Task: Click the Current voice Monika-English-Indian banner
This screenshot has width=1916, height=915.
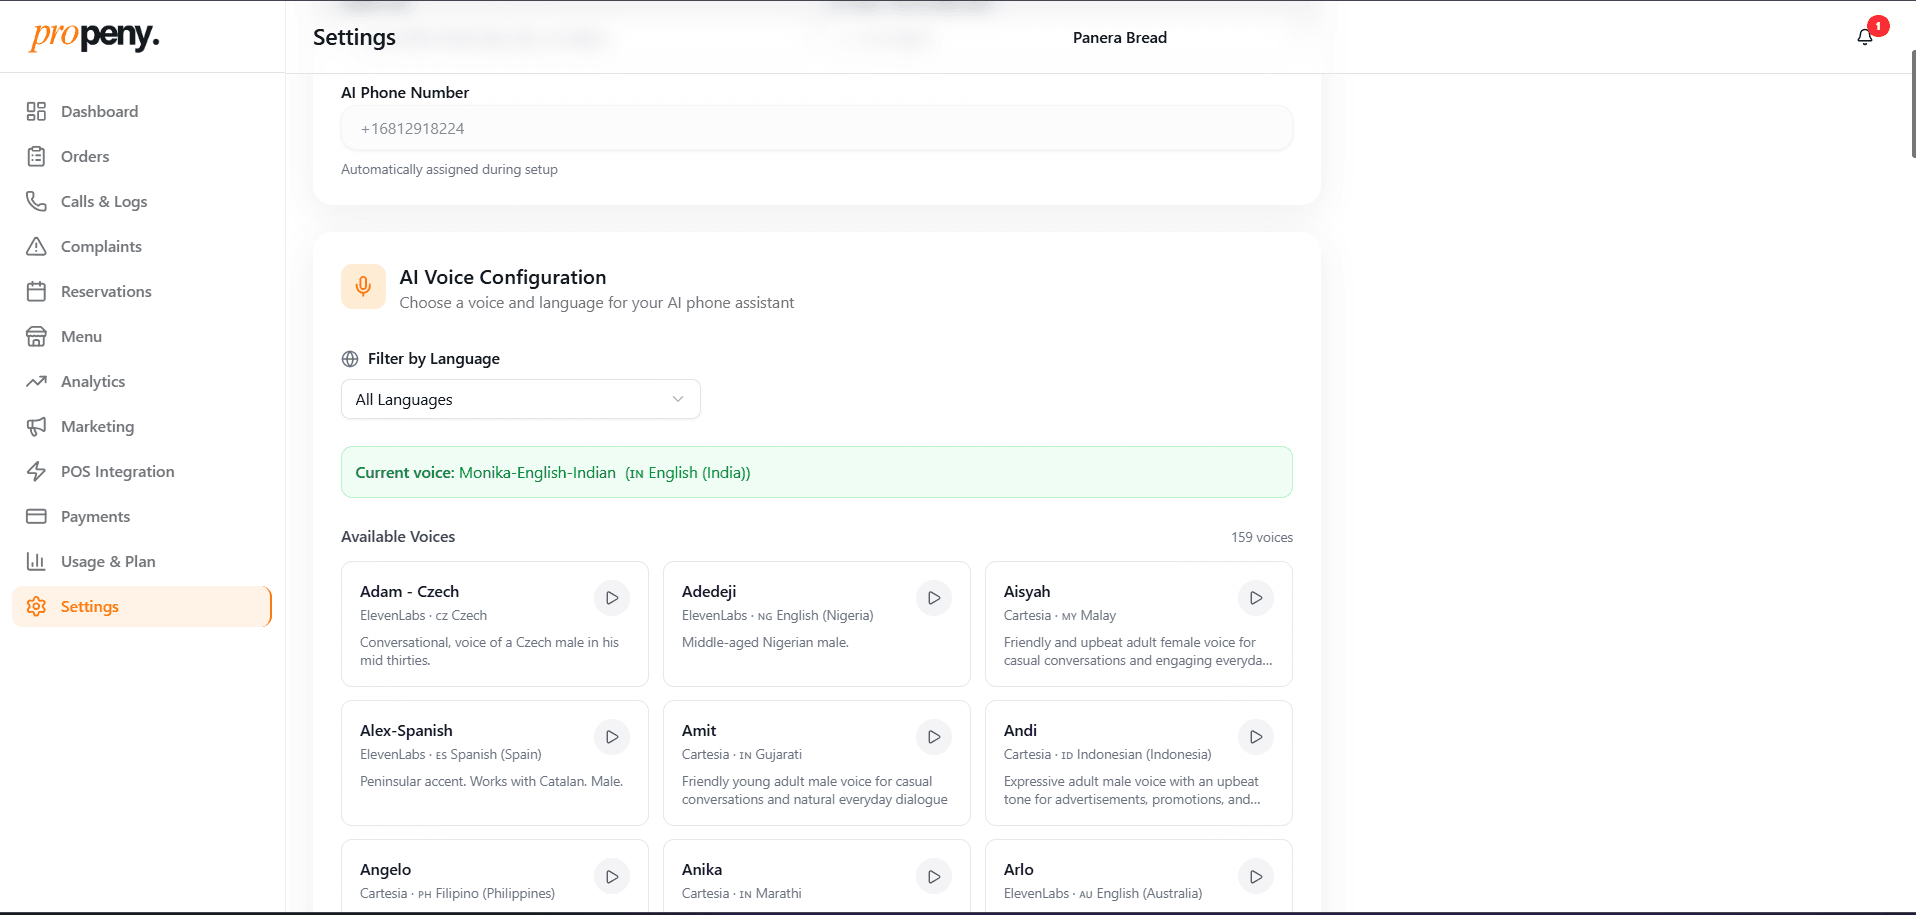Action: click(816, 472)
